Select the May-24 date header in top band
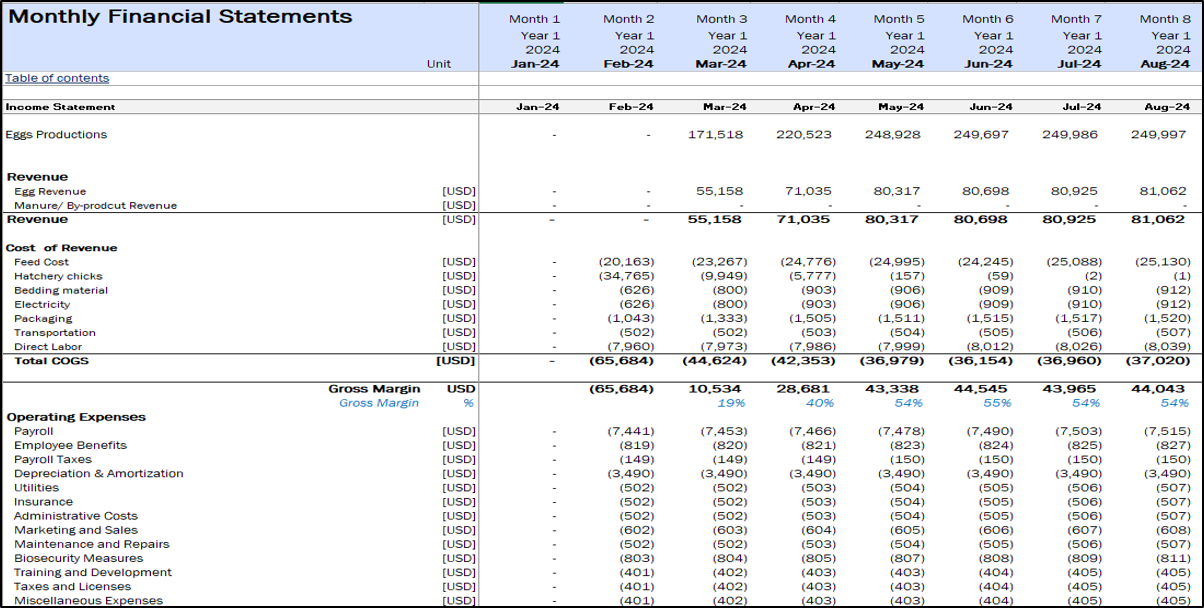 click(x=898, y=64)
